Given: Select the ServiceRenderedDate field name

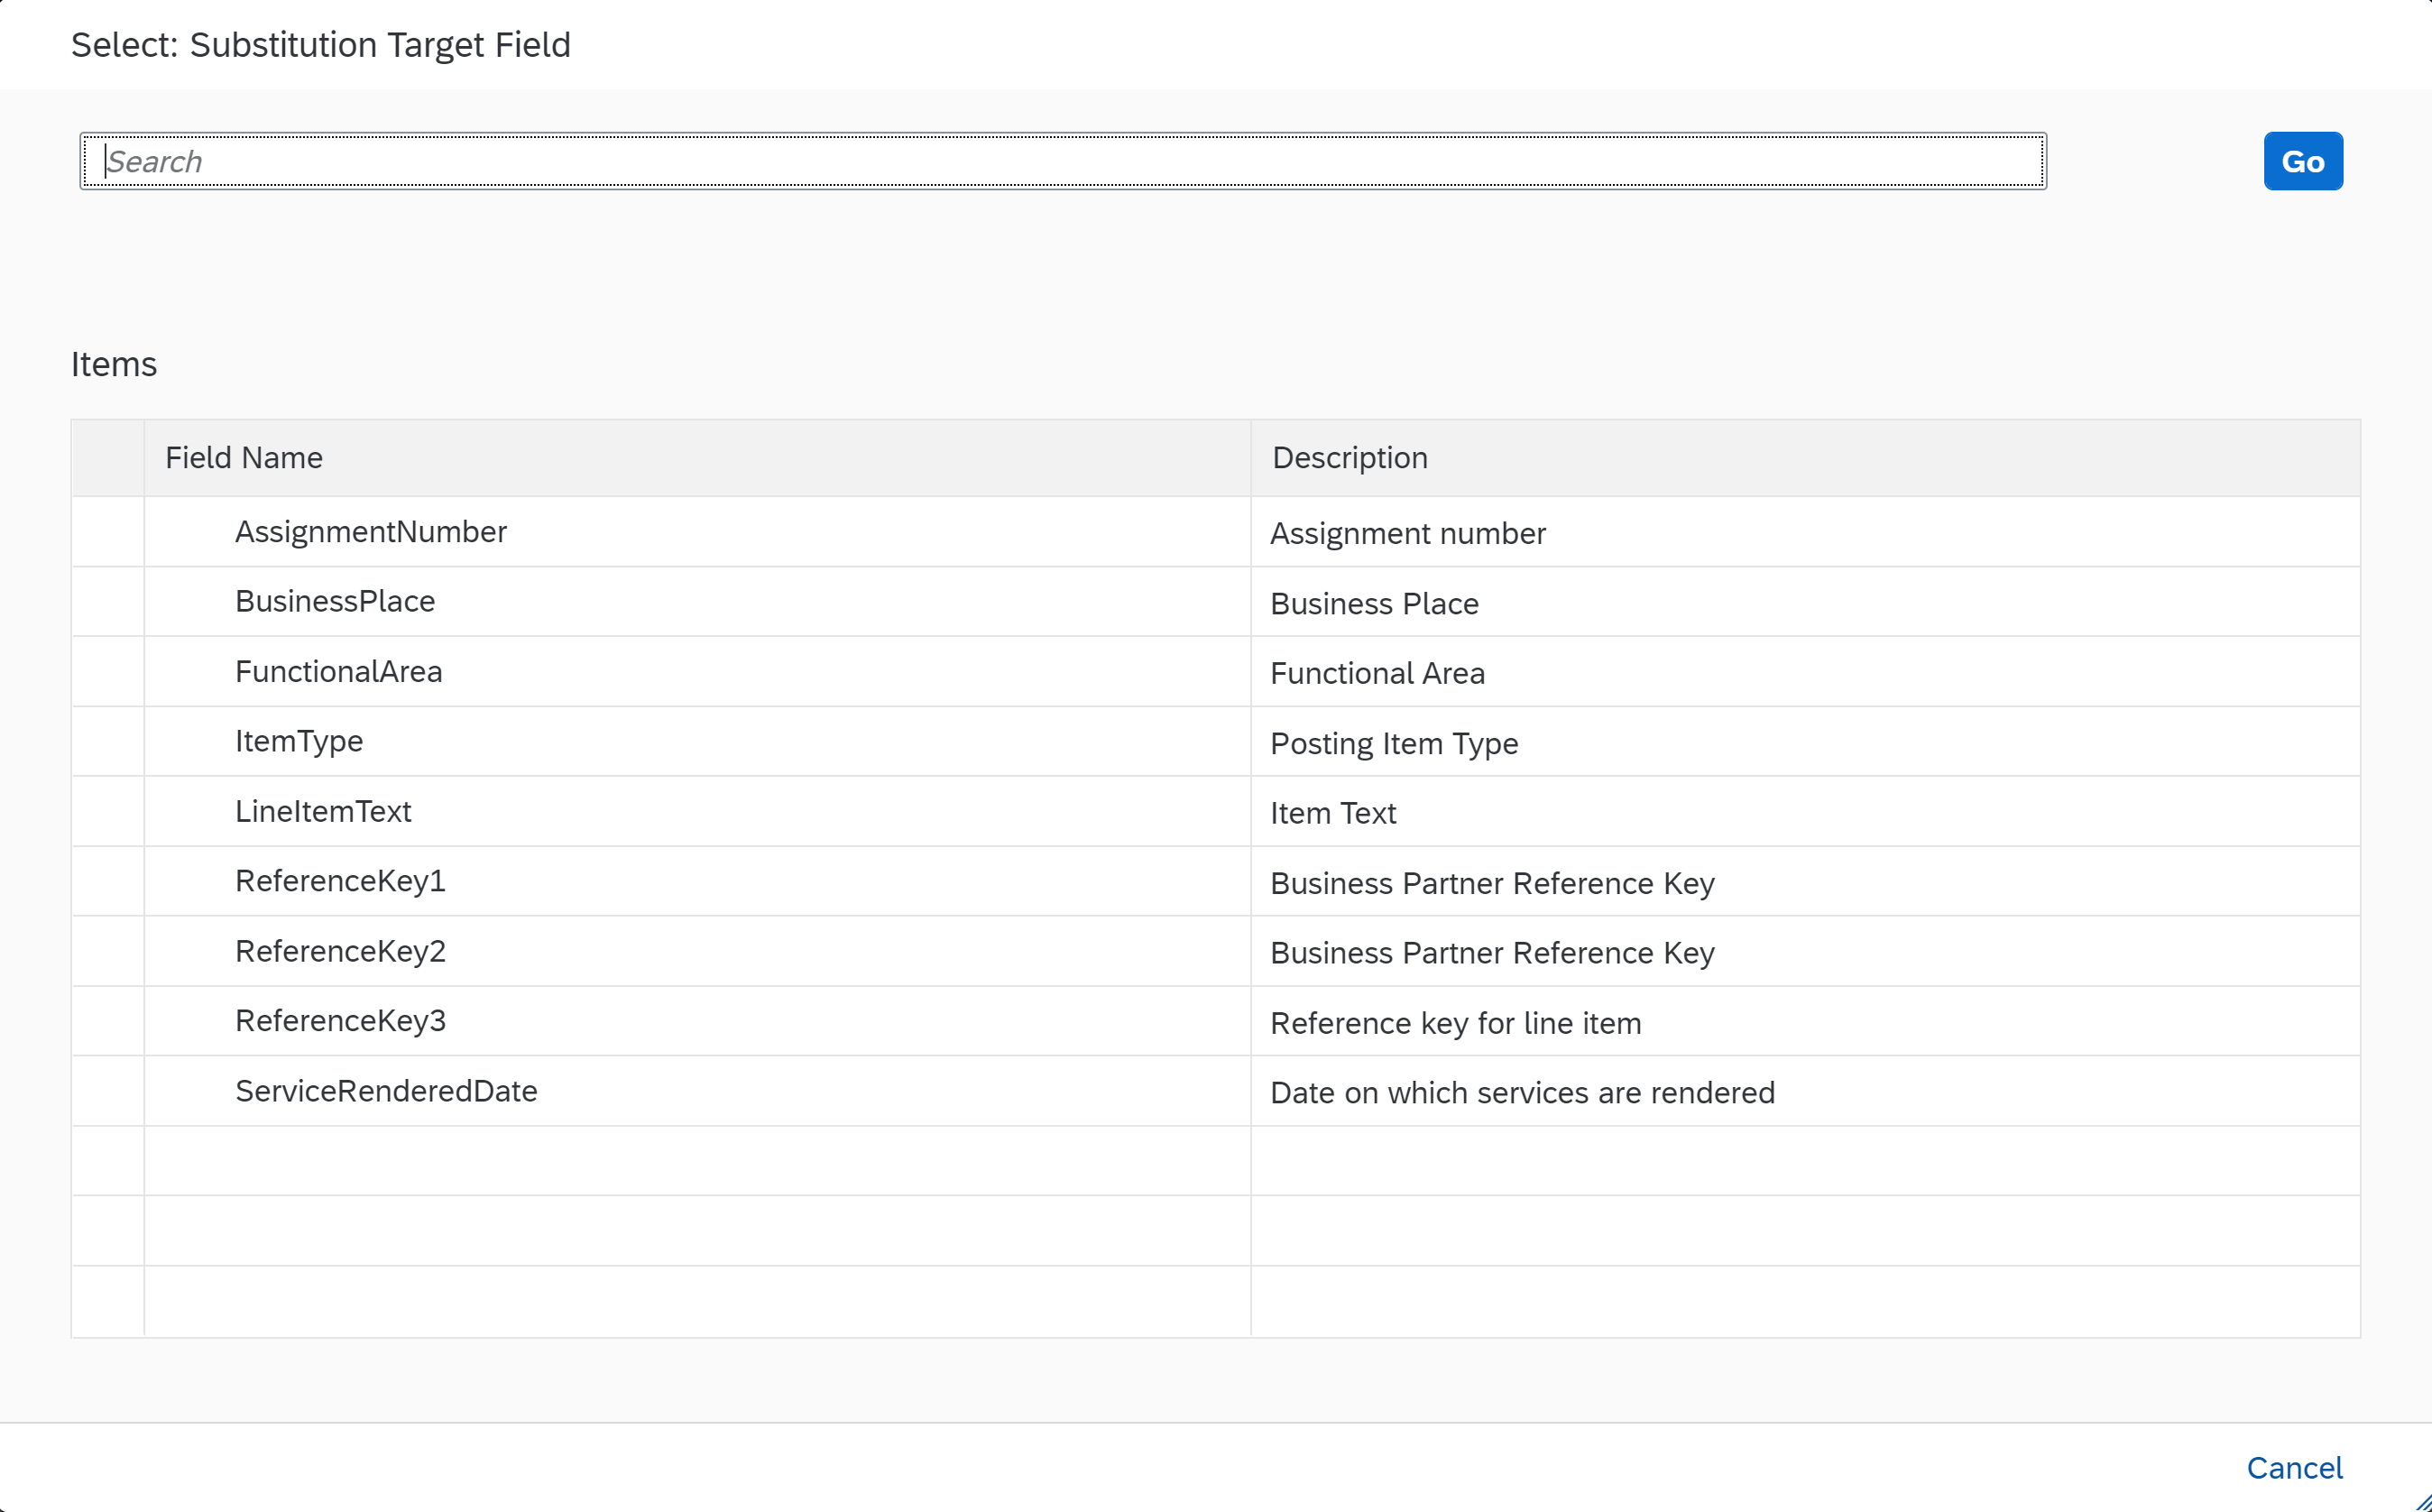Looking at the screenshot, I should 386,1091.
